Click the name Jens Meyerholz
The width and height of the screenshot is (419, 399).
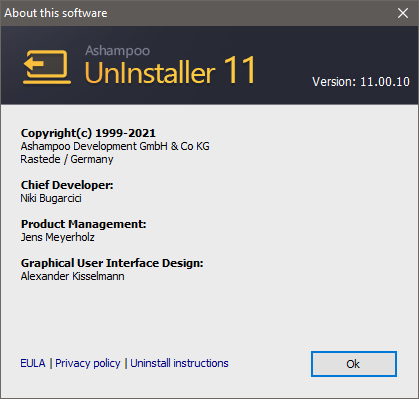(x=57, y=237)
